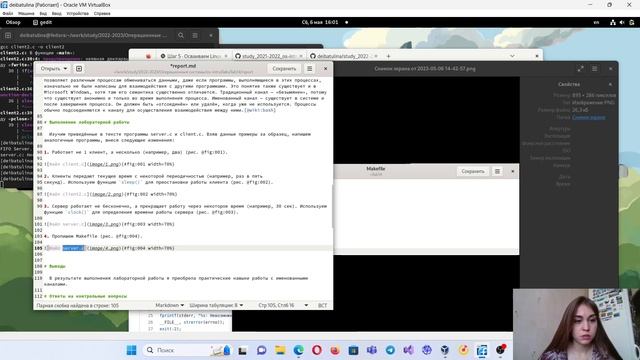Open the Microsoft Store icon on taskbar

click(353, 350)
